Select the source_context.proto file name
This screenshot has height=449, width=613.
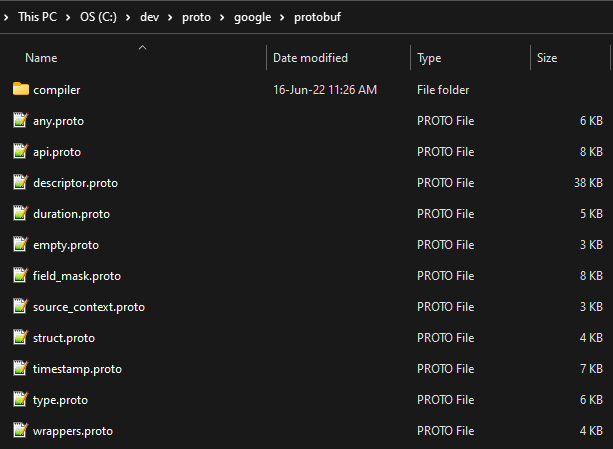(x=89, y=307)
